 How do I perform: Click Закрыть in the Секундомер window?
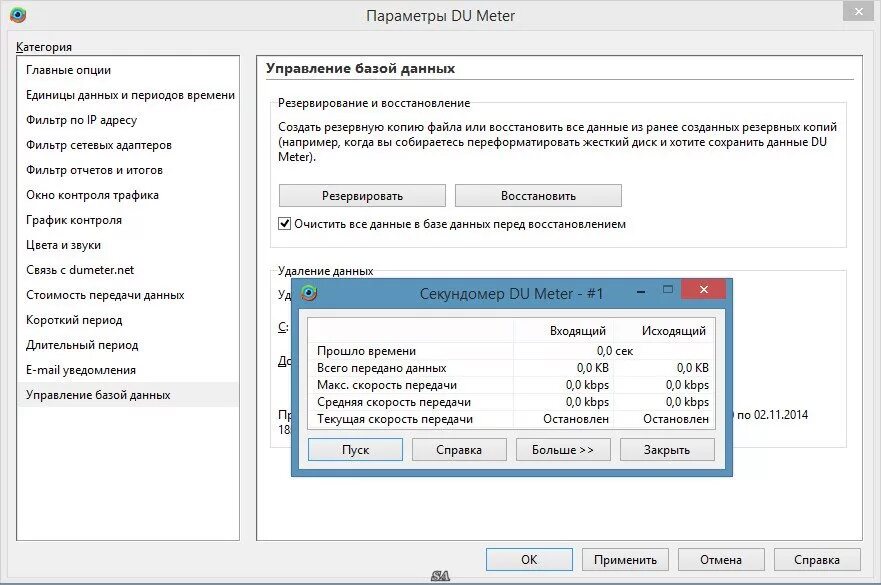667,450
